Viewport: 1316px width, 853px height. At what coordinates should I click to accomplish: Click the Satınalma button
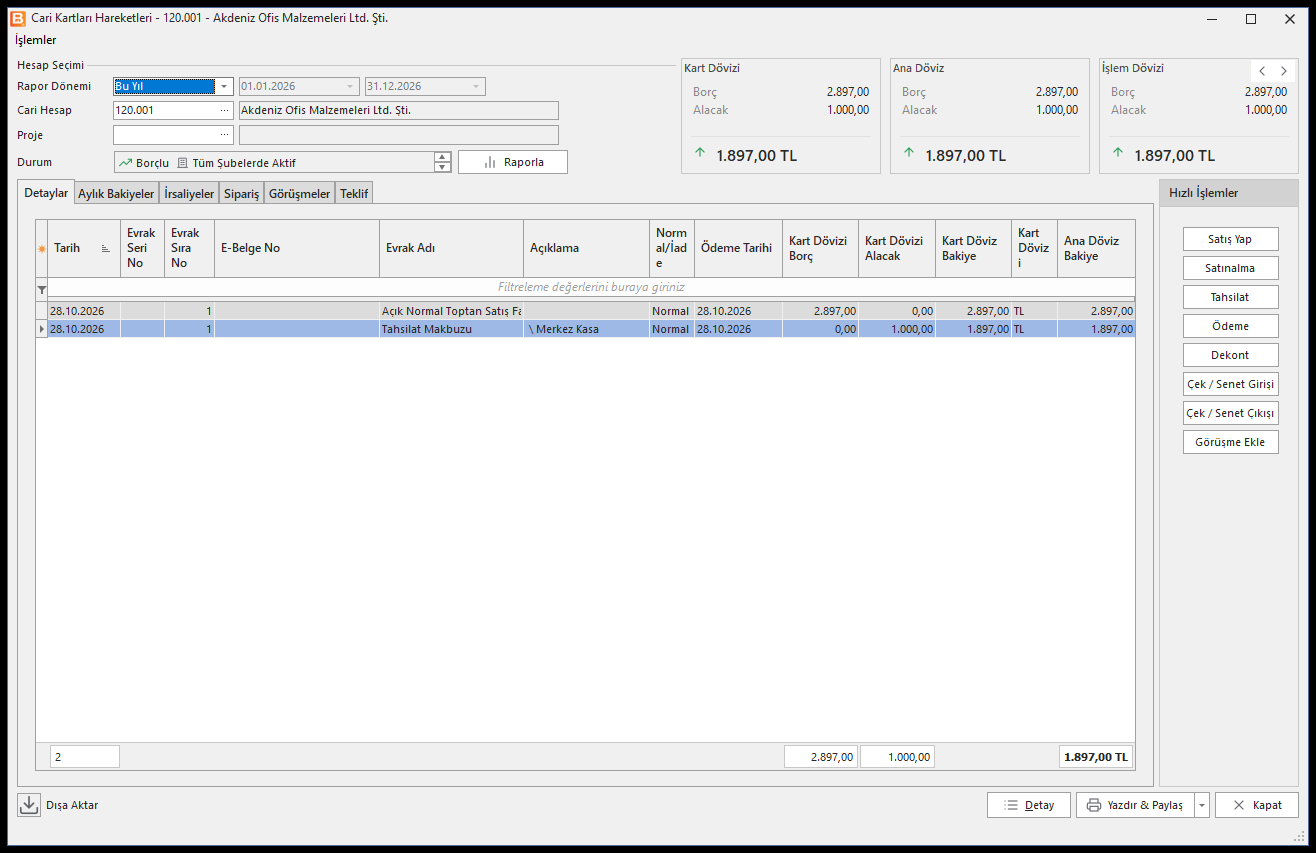point(1230,268)
